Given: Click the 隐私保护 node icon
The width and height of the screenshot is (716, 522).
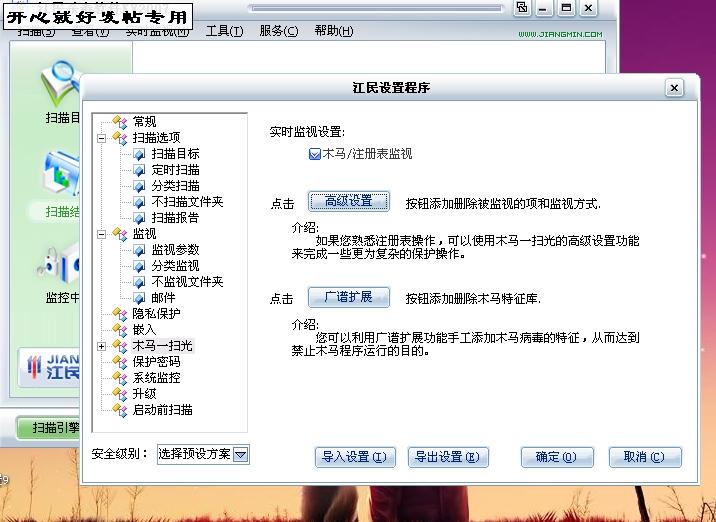Looking at the screenshot, I should coord(120,314).
